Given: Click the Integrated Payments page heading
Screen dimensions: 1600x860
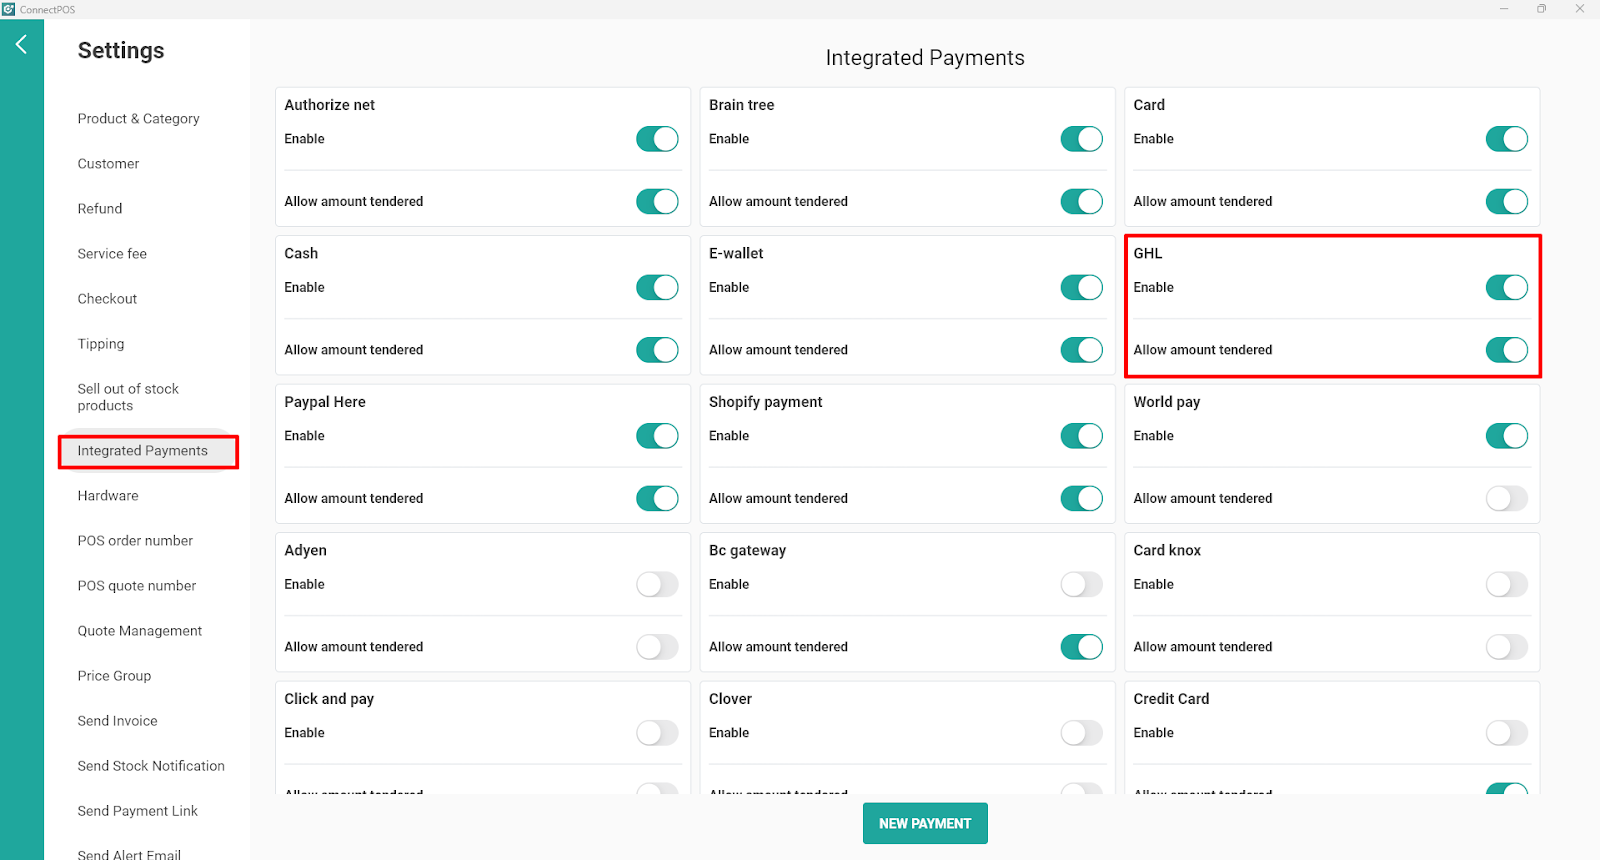Looking at the screenshot, I should click(925, 58).
